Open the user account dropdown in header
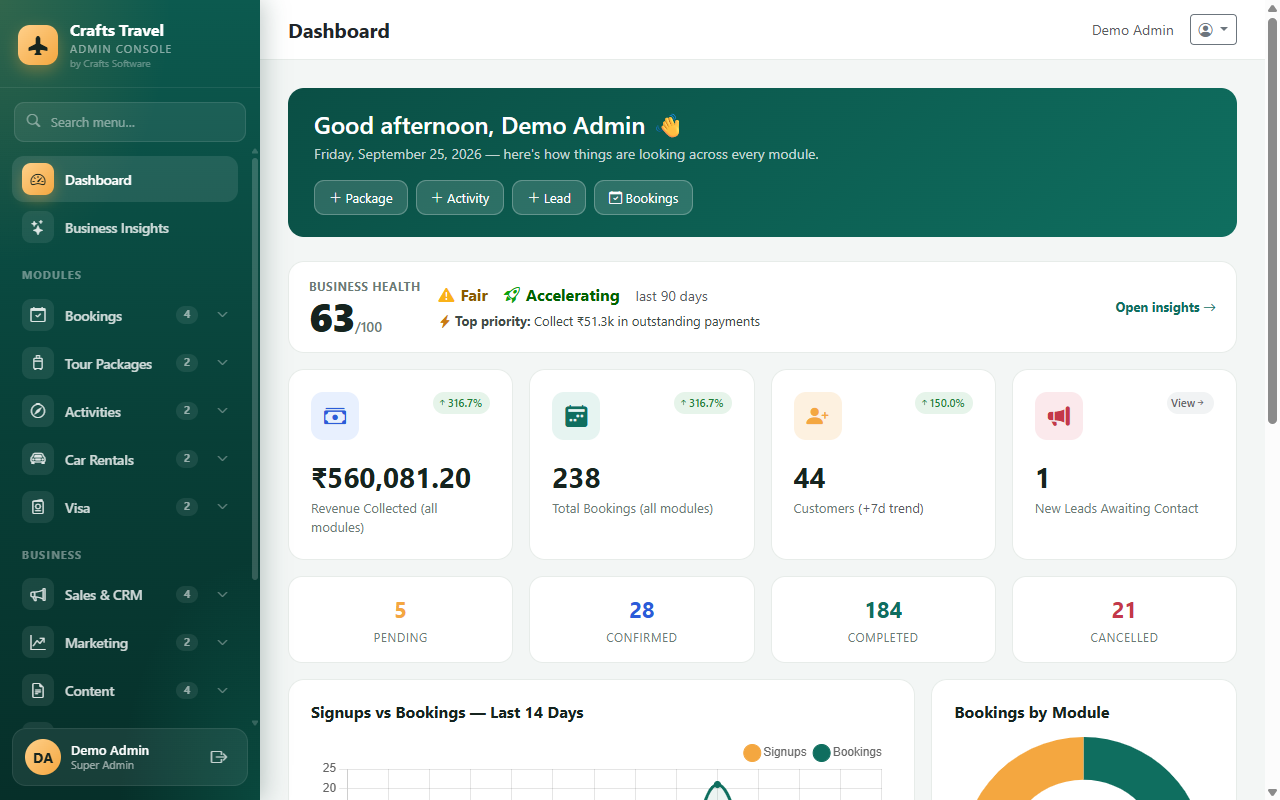This screenshot has height=800, width=1280. (1213, 30)
